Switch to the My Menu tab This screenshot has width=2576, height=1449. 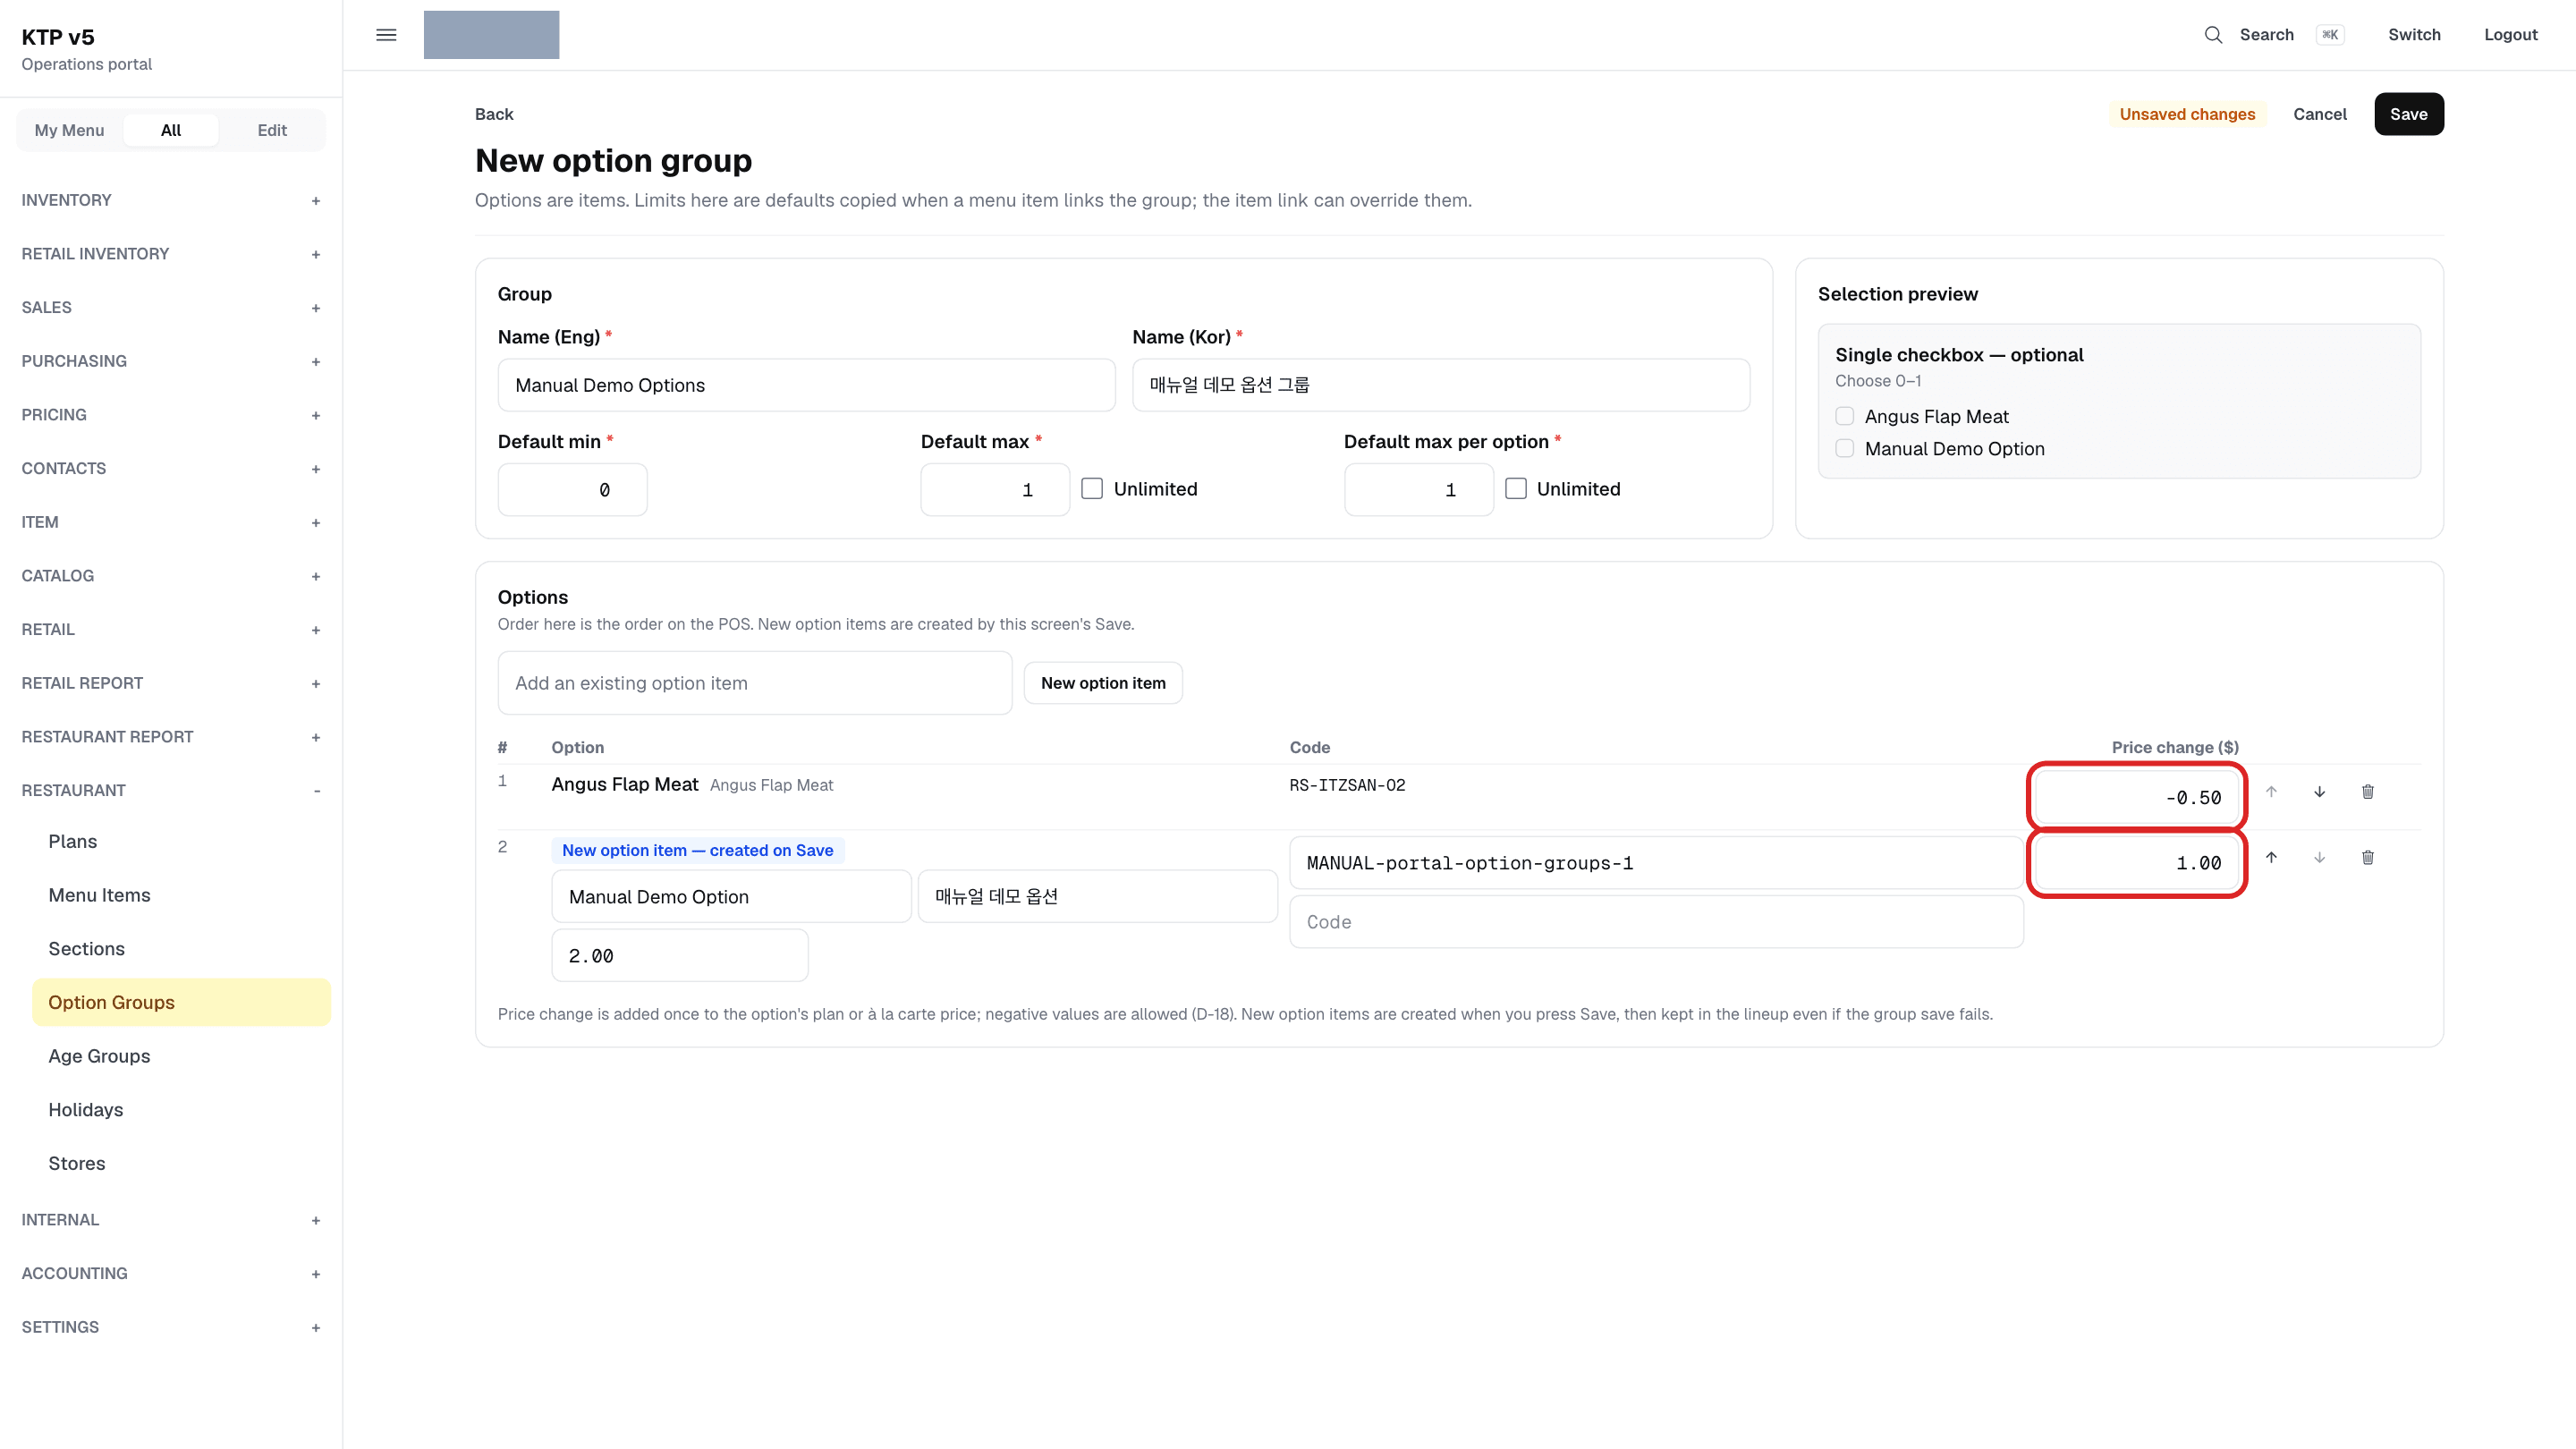point(69,130)
